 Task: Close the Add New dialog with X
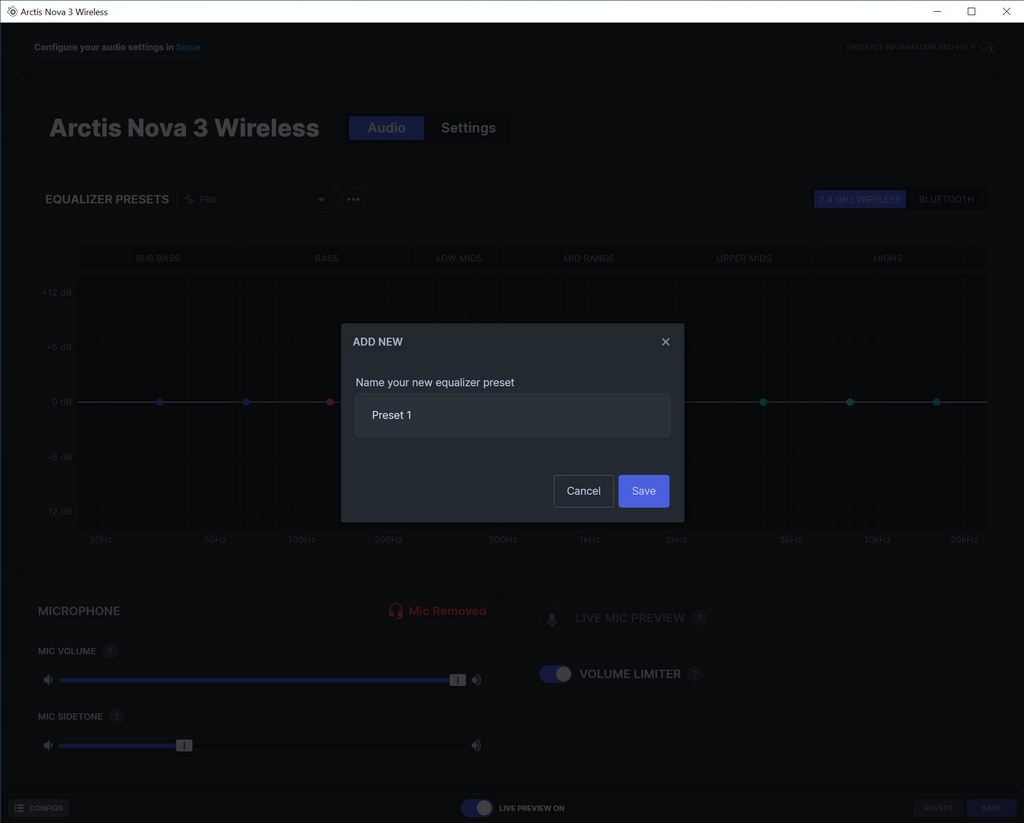tap(666, 342)
